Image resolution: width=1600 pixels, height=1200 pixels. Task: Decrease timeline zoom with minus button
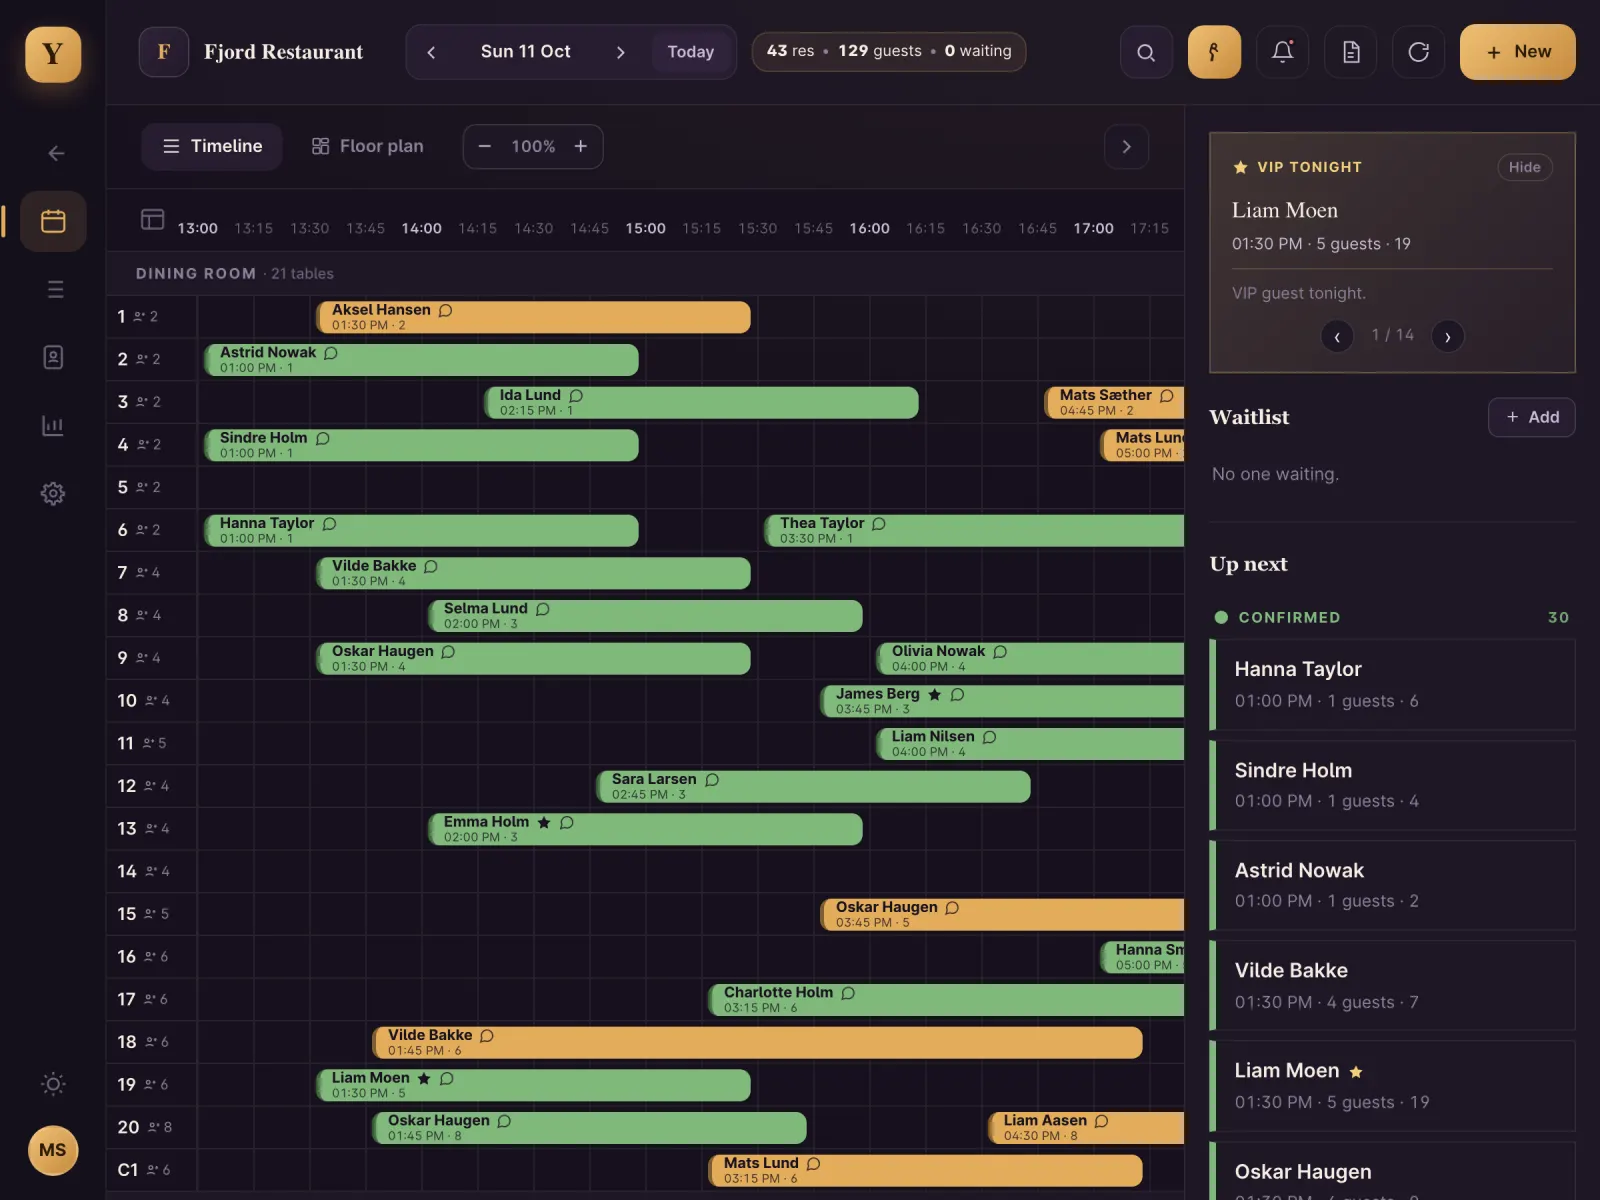(x=485, y=146)
